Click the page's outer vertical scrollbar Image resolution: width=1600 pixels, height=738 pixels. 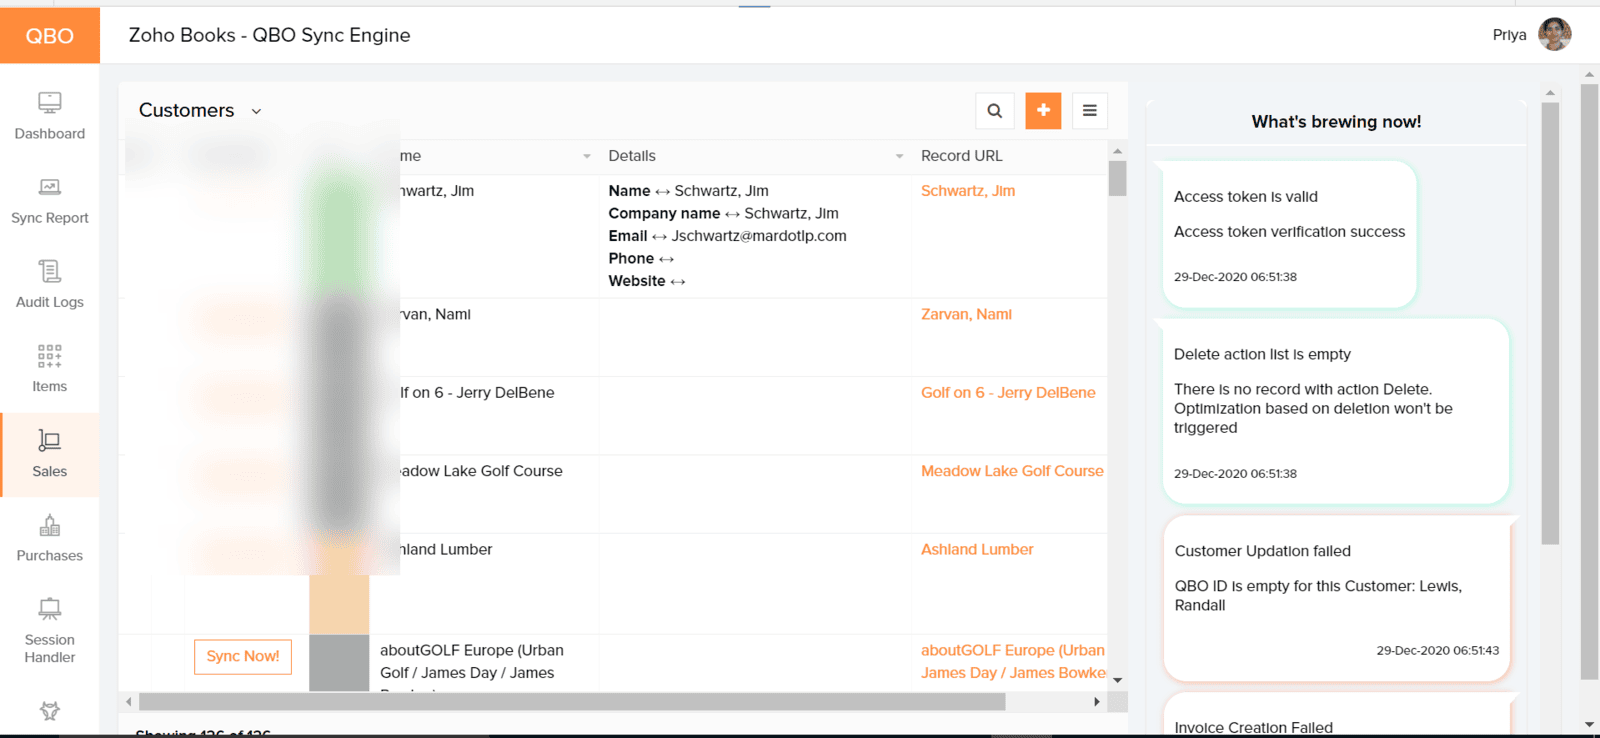[1589, 381]
